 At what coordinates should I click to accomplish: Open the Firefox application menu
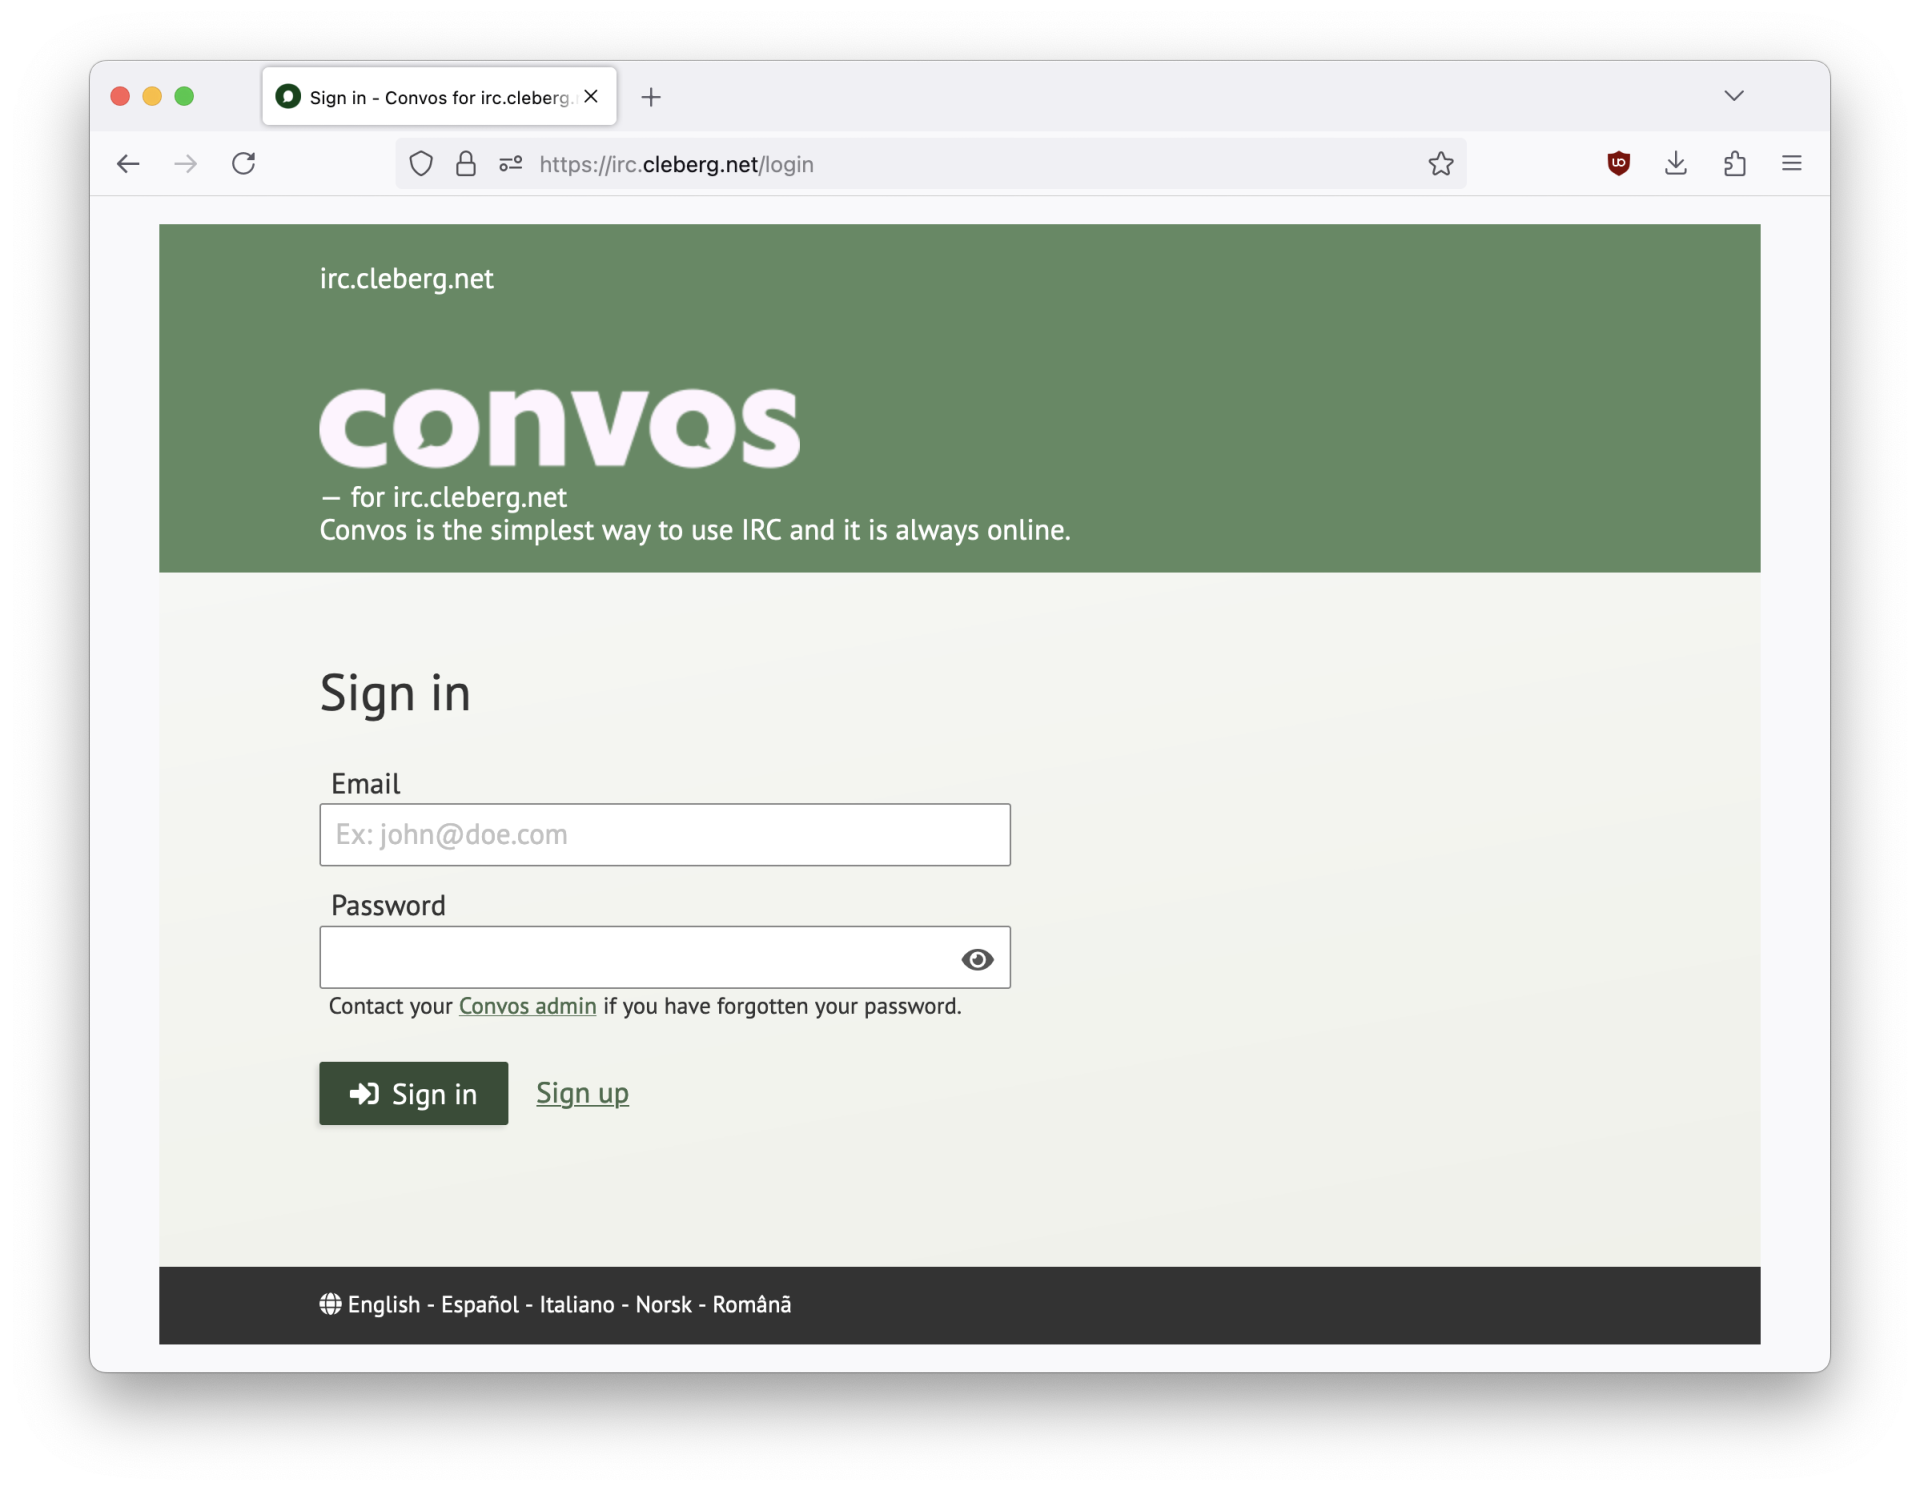(x=1791, y=163)
